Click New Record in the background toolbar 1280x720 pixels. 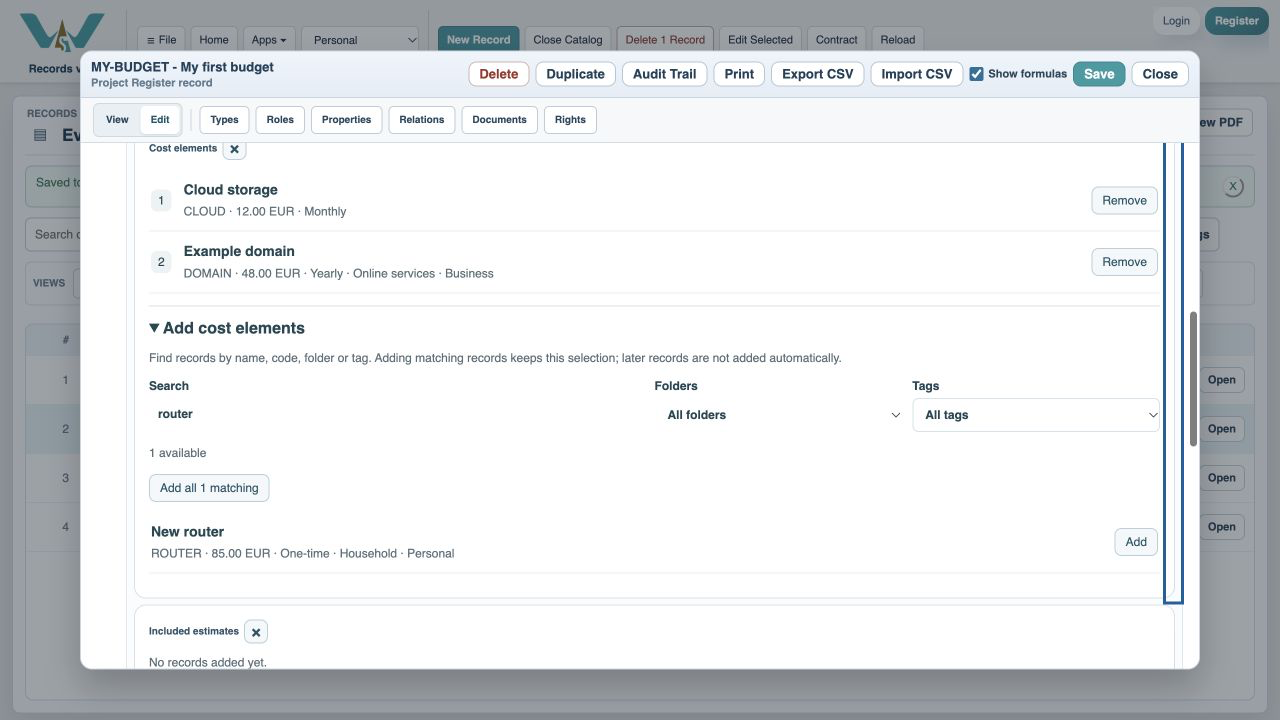tap(478, 40)
